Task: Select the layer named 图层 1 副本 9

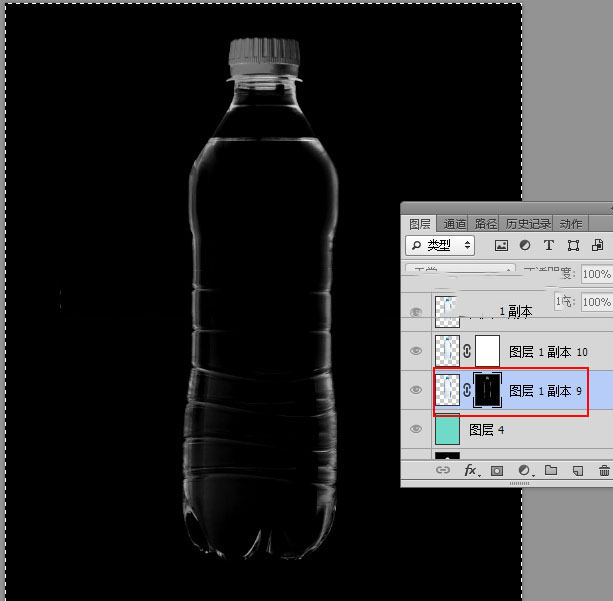Action: [x=545, y=391]
